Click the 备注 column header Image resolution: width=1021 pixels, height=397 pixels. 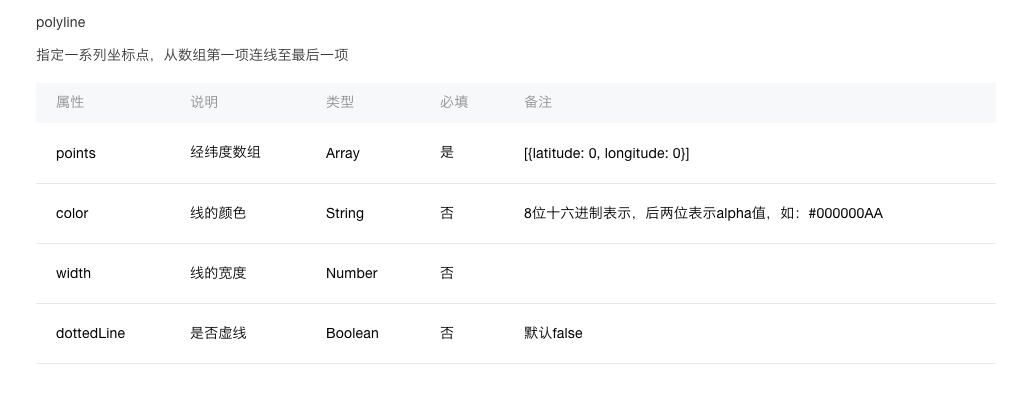click(538, 102)
